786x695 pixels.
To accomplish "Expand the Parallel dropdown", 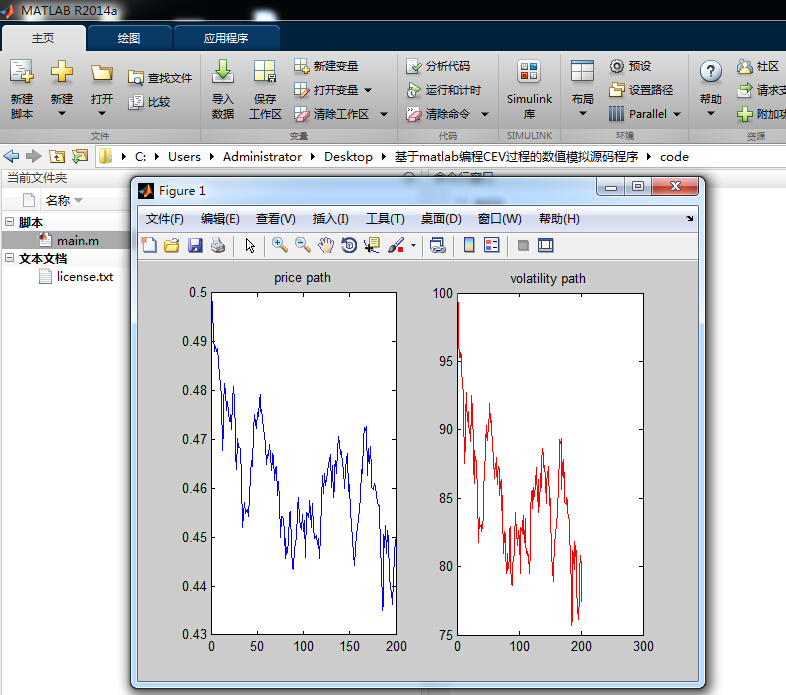I will 677,114.
